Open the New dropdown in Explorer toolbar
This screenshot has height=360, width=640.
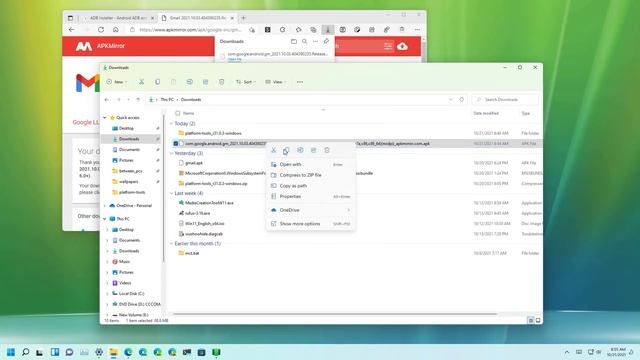coord(117,82)
